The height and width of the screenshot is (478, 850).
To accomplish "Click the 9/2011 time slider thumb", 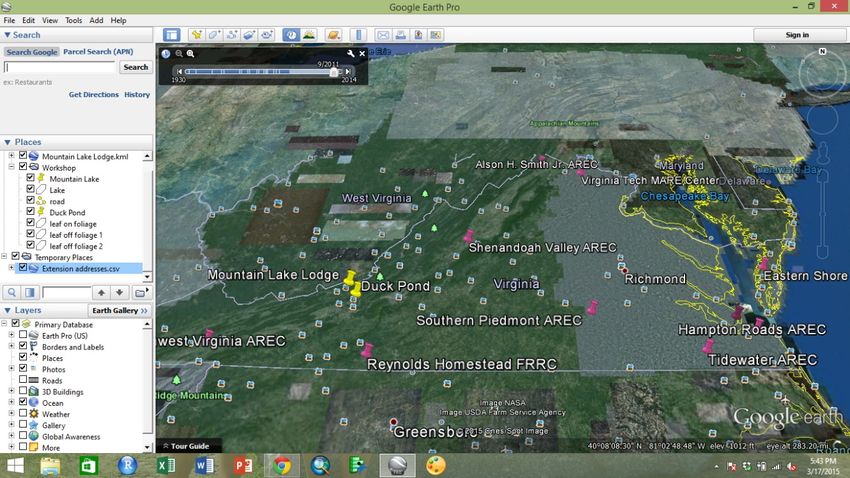I will coord(334,72).
